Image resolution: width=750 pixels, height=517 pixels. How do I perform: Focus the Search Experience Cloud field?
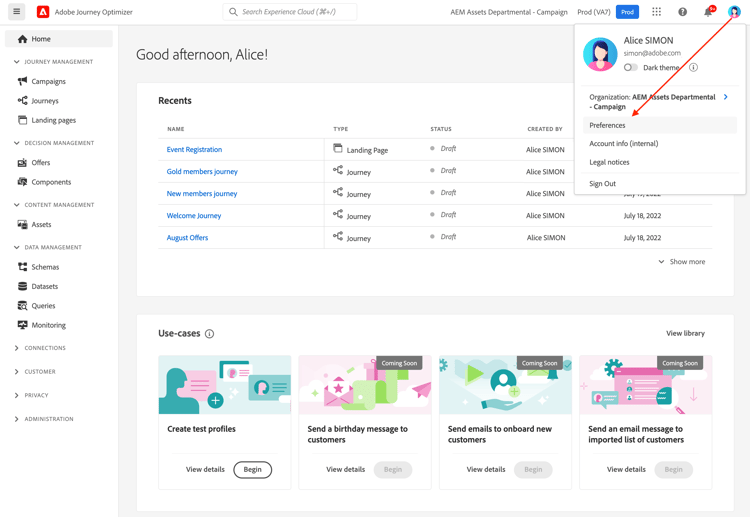[290, 12]
